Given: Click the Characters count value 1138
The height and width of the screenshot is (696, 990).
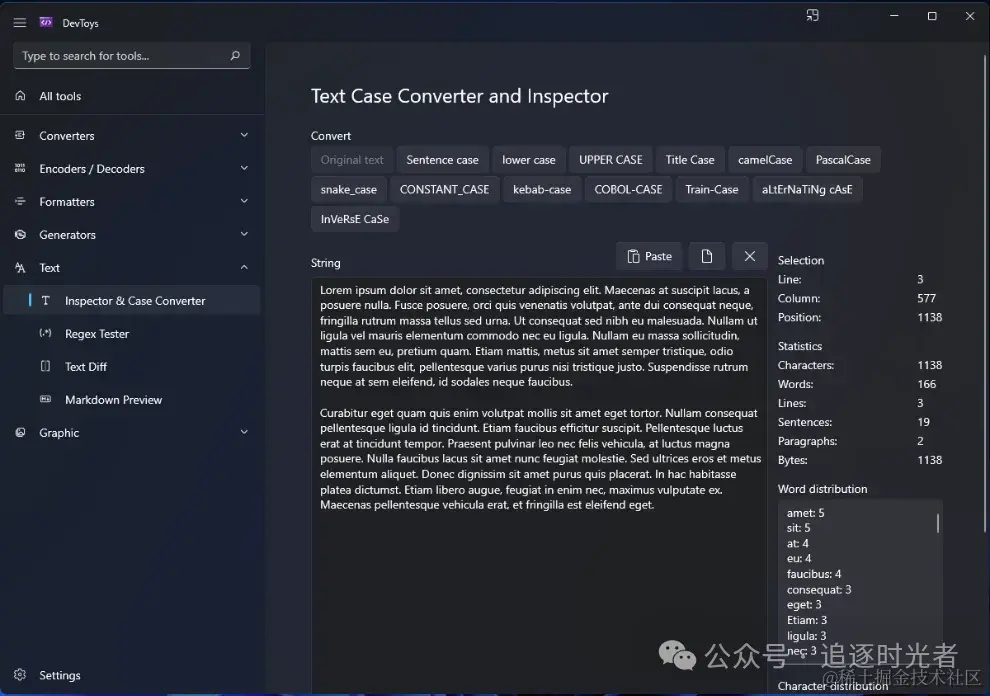Looking at the screenshot, I should coord(929,365).
